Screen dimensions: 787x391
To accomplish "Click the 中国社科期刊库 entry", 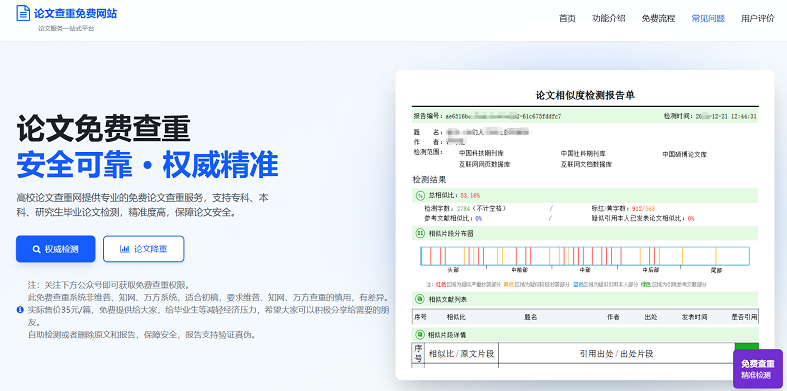I will point(583,153).
